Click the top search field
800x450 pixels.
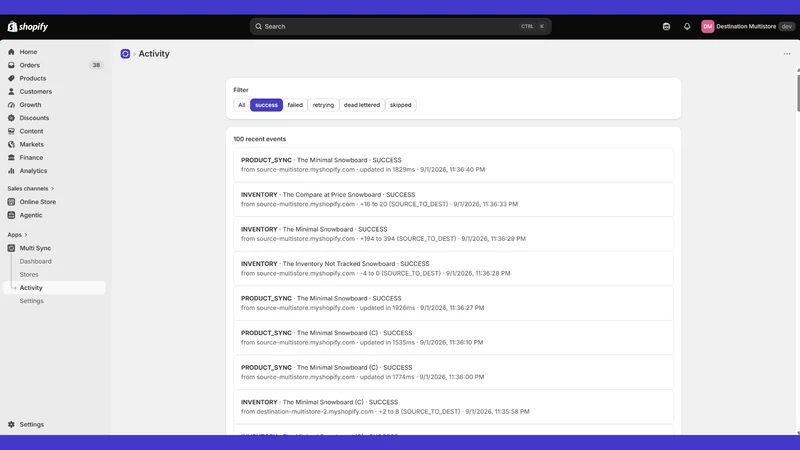pos(401,27)
